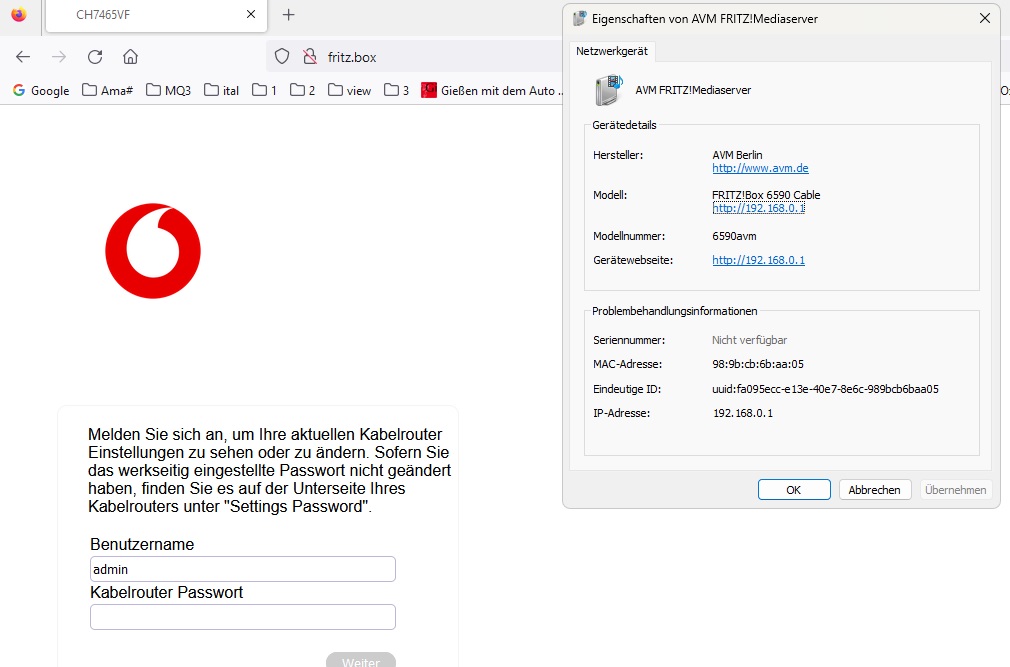
Task: Click the Kabelrouter Passwort field
Action: pyautogui.click(x=243, y=617)
